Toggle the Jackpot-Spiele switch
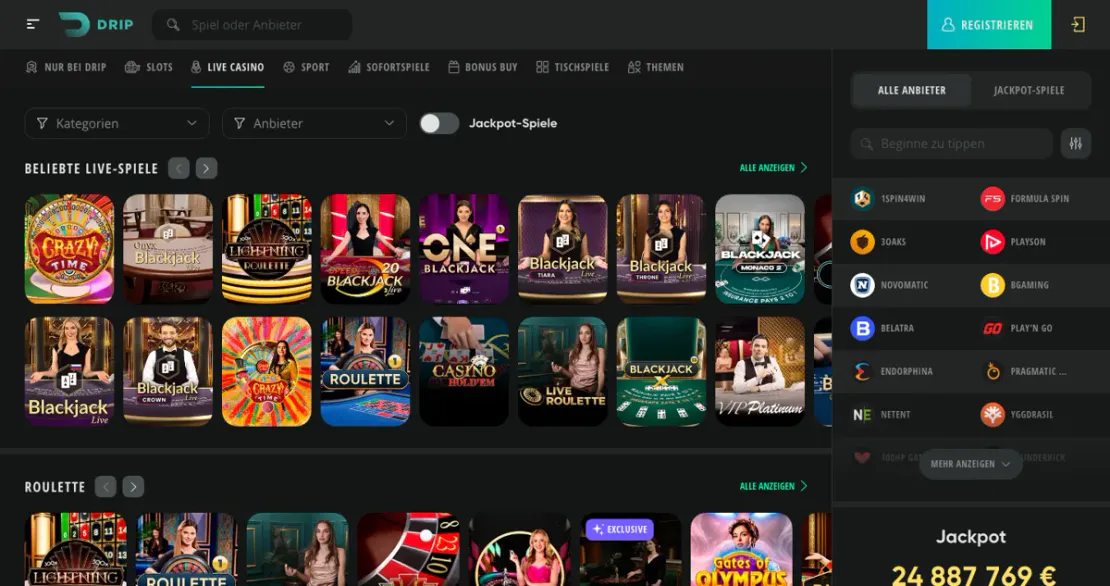The width and height of the screenshot is (1110, 586). (x=439, y=123)
